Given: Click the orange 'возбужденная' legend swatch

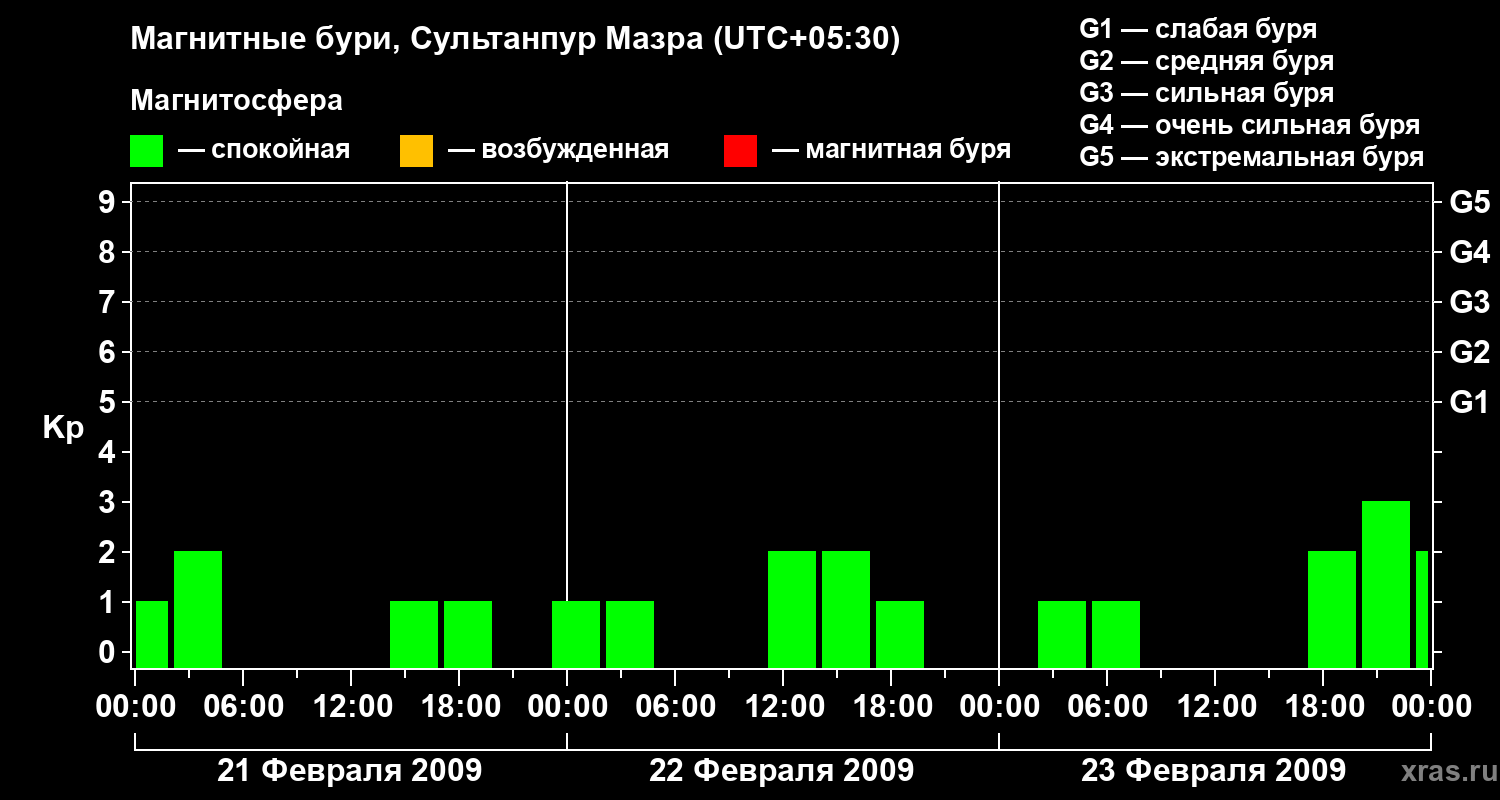Looking at the screenshot, I should 416,151.
